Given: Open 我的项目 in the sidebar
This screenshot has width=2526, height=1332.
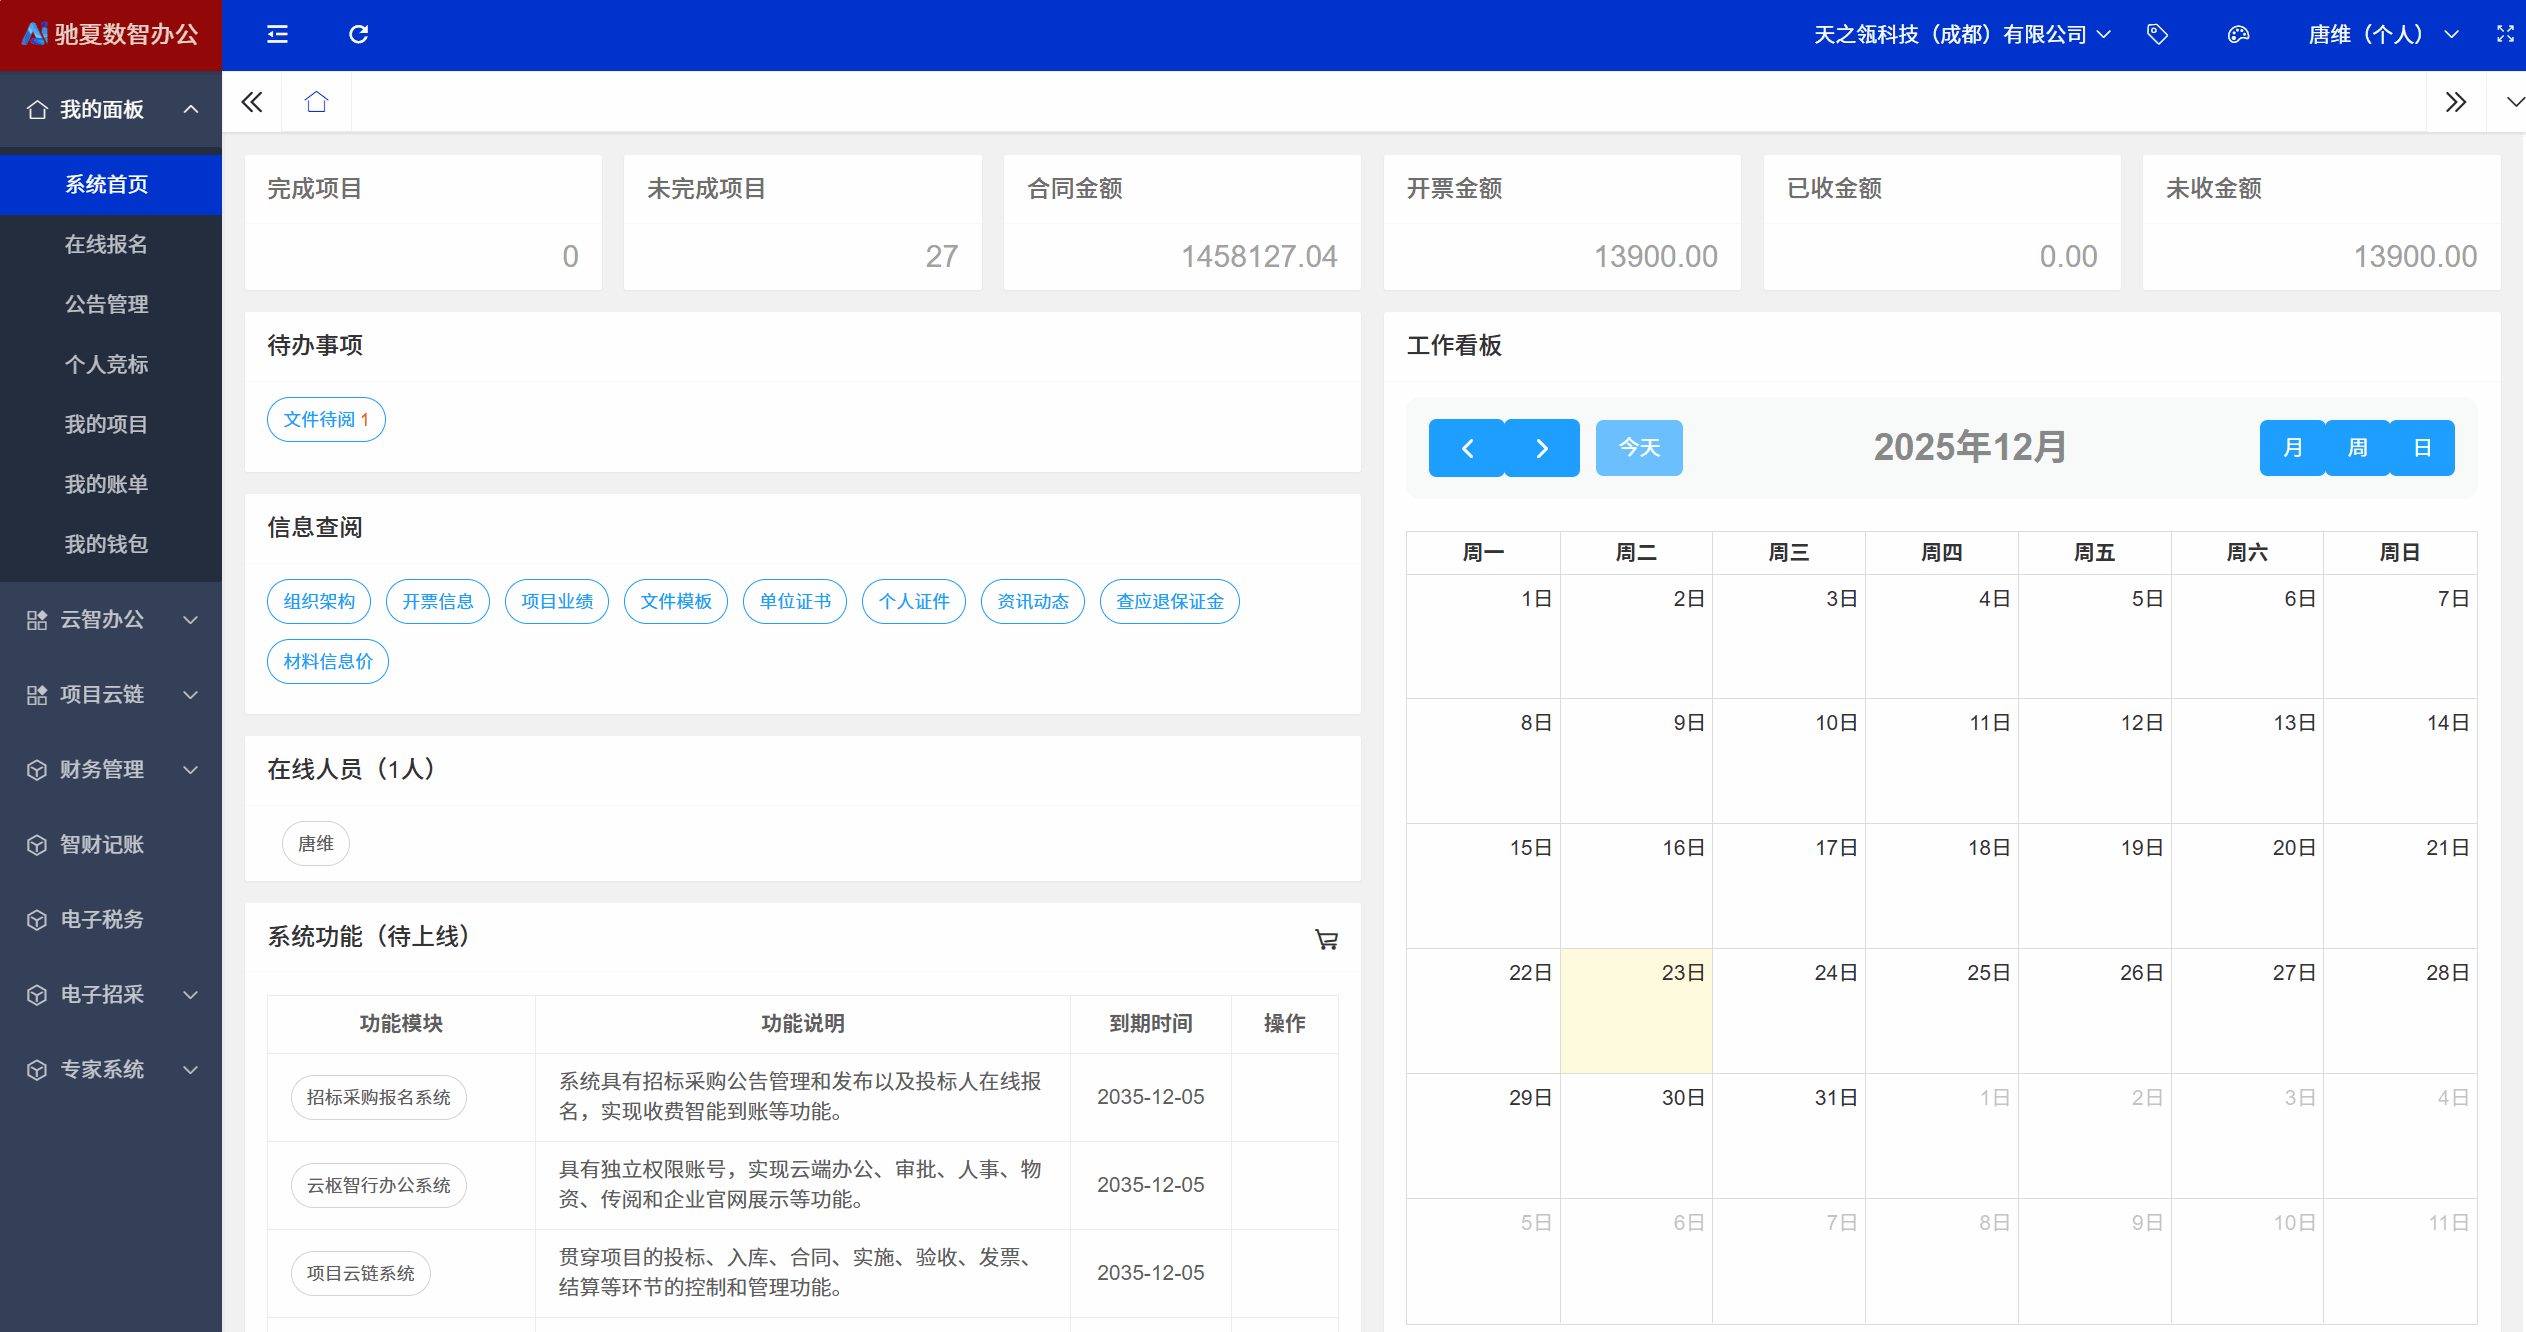Looking at the screenshot, I should (106, 425).
